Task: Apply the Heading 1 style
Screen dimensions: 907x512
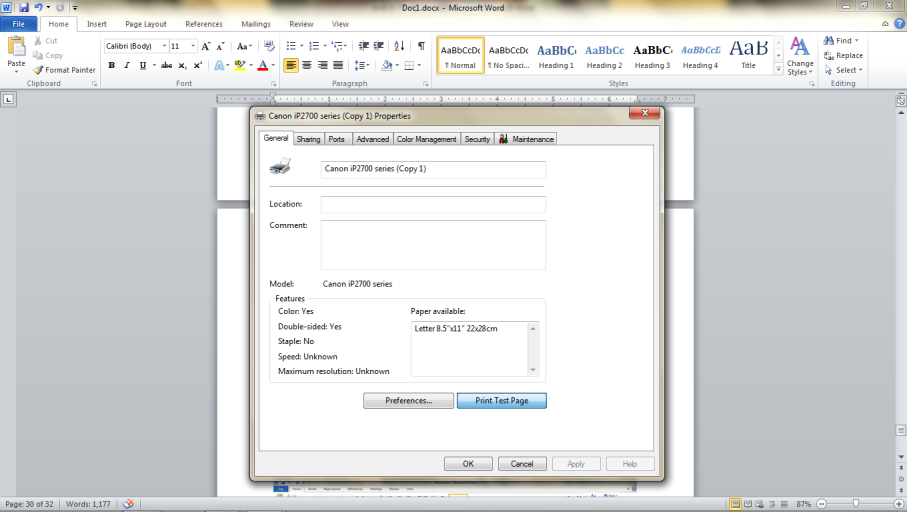Action: click(556, 56)
